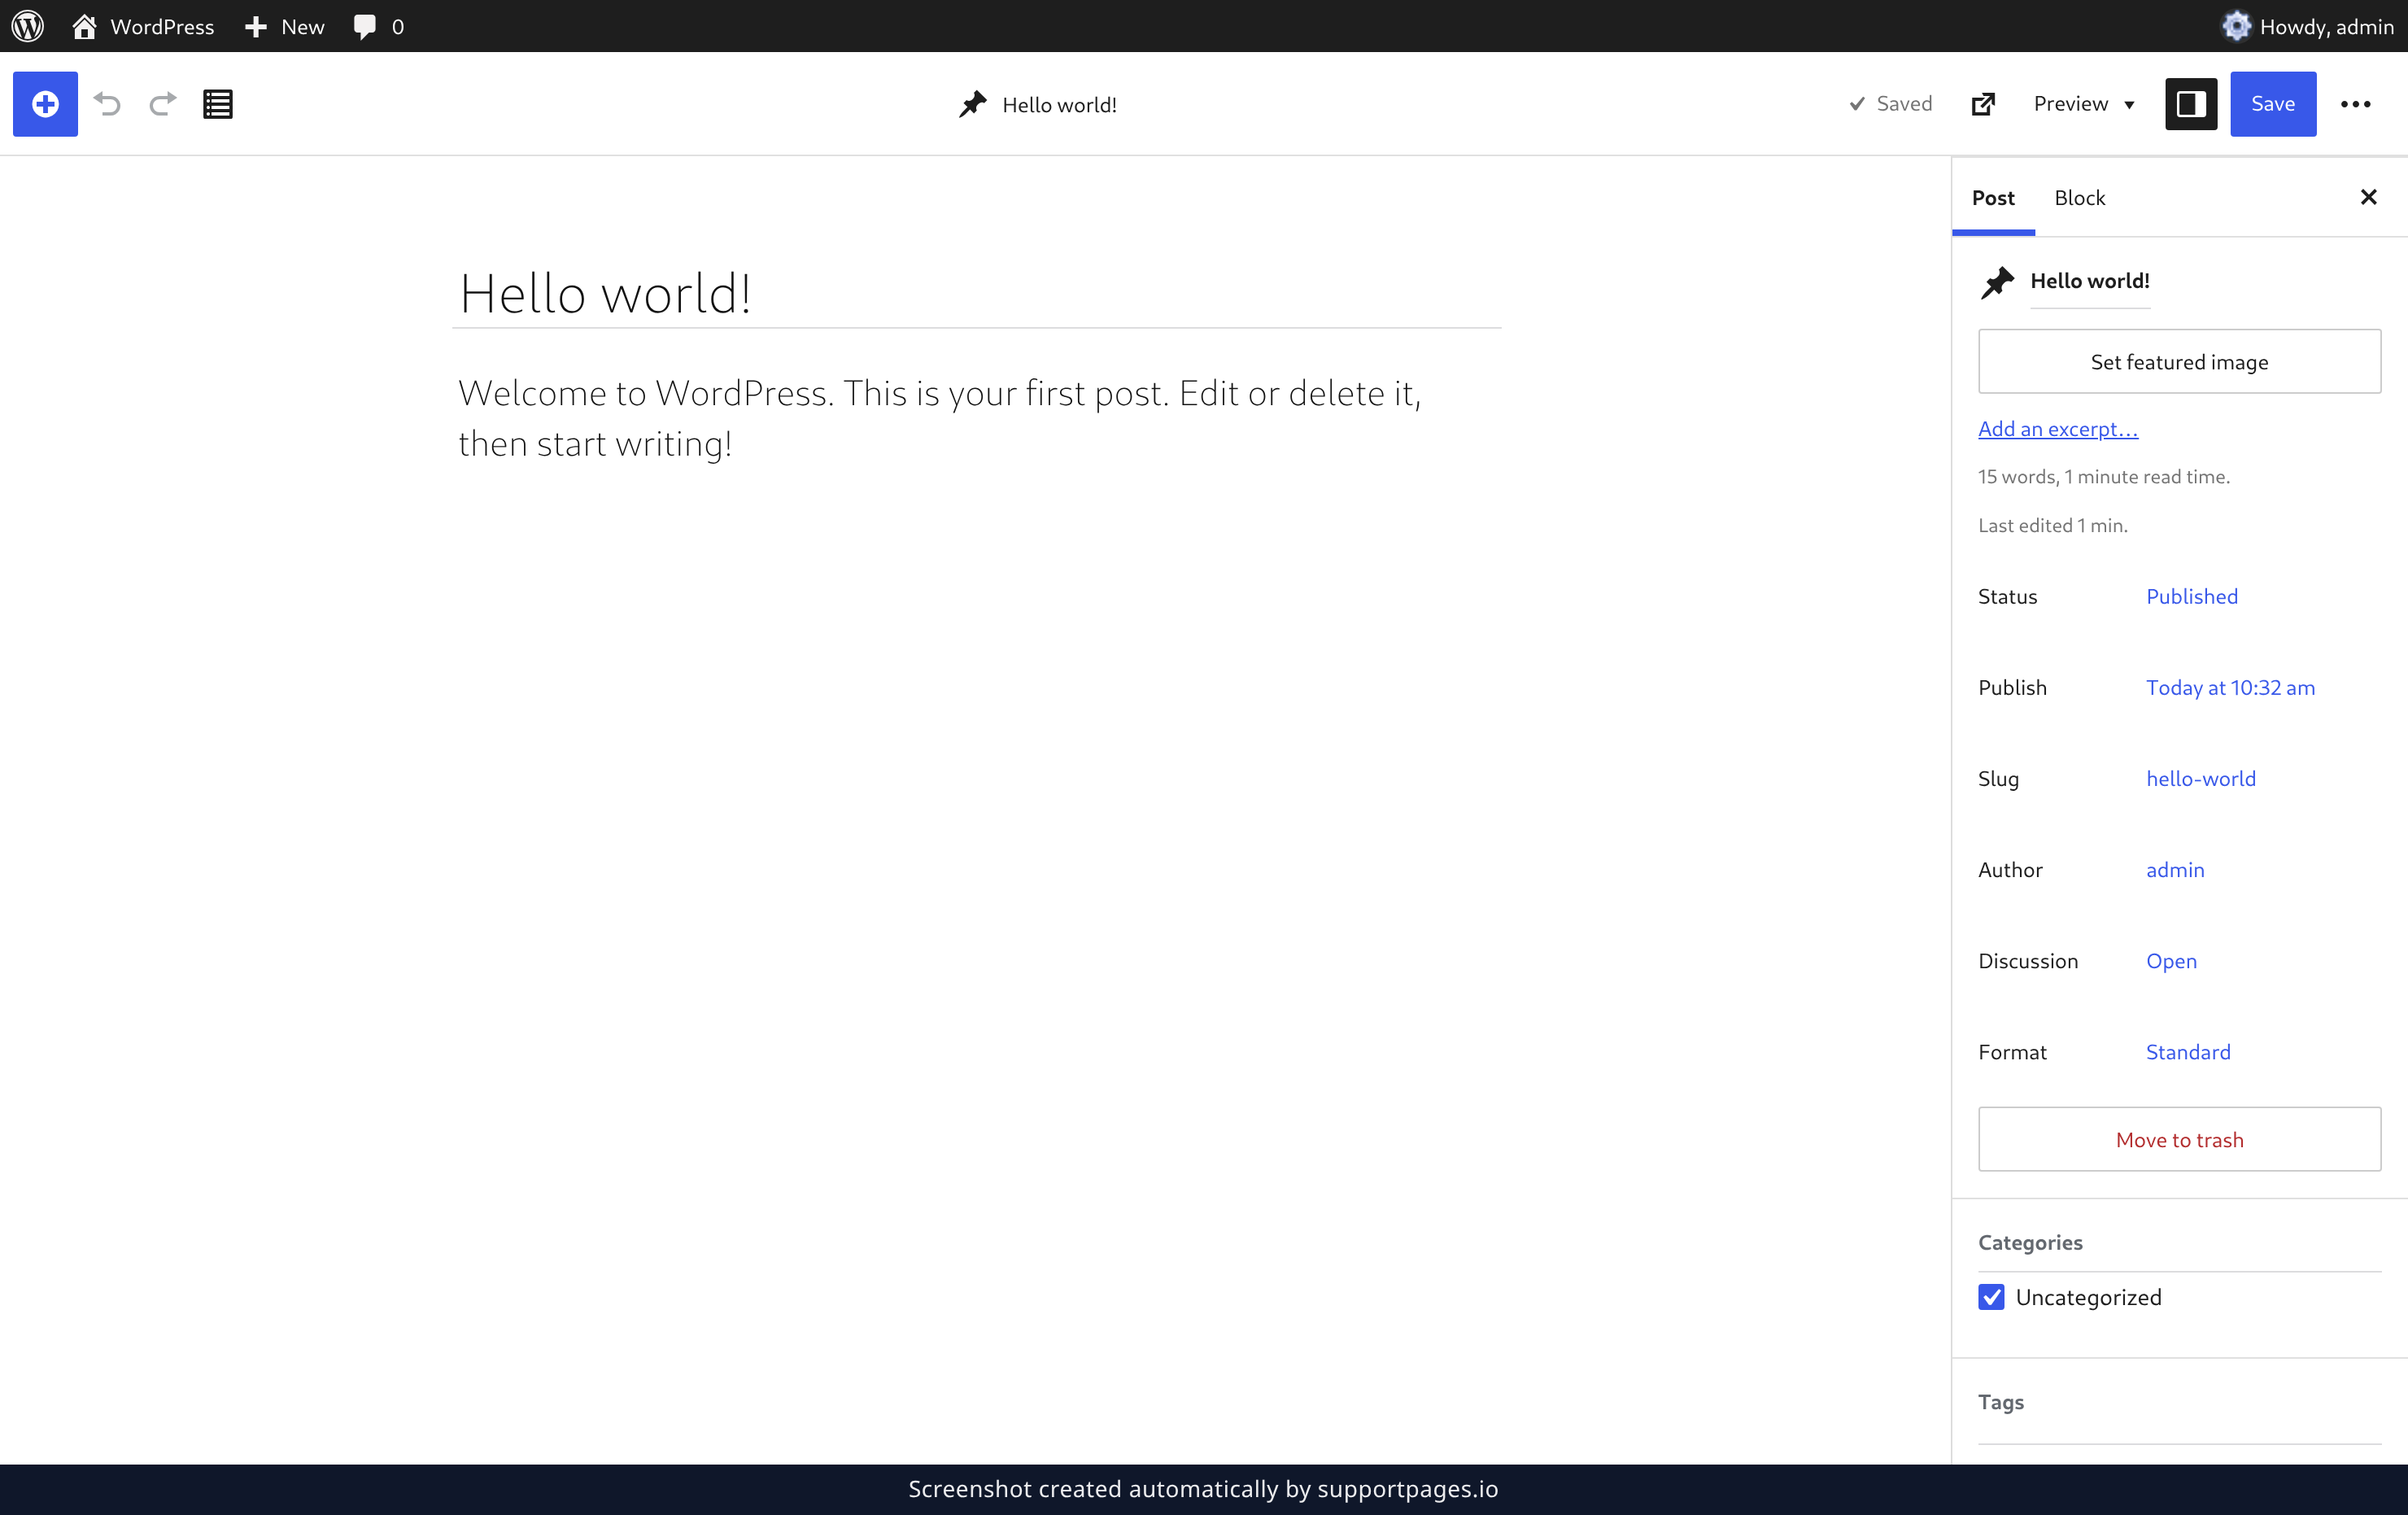The width and height of the screenshot is (2408, 1515).
Task: Move the post to trash
Action: 2179,1140
